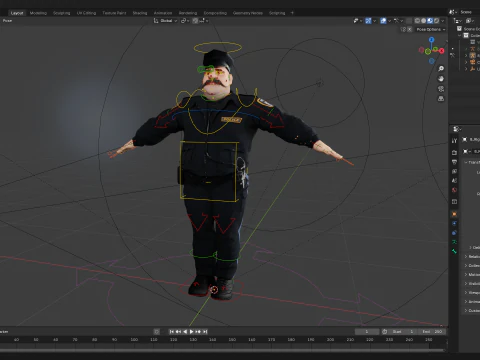The width and height of the screenshot is (480, 360).
Task: Toggle the snapping magnet
Action: tap(195, 21)
